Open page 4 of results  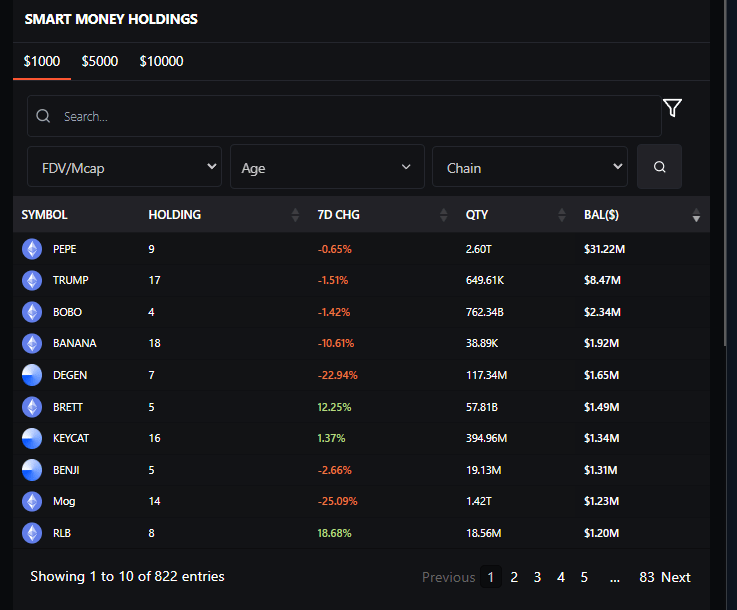point(561,577)
